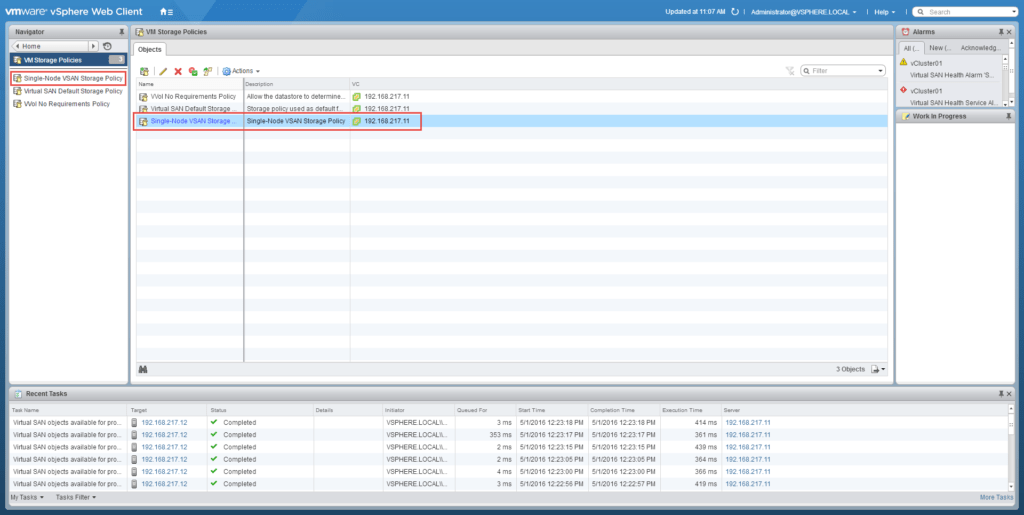The image size is (1024, 515).
Task: Open the My Tasks dropdown
Action: pos(27,497)
